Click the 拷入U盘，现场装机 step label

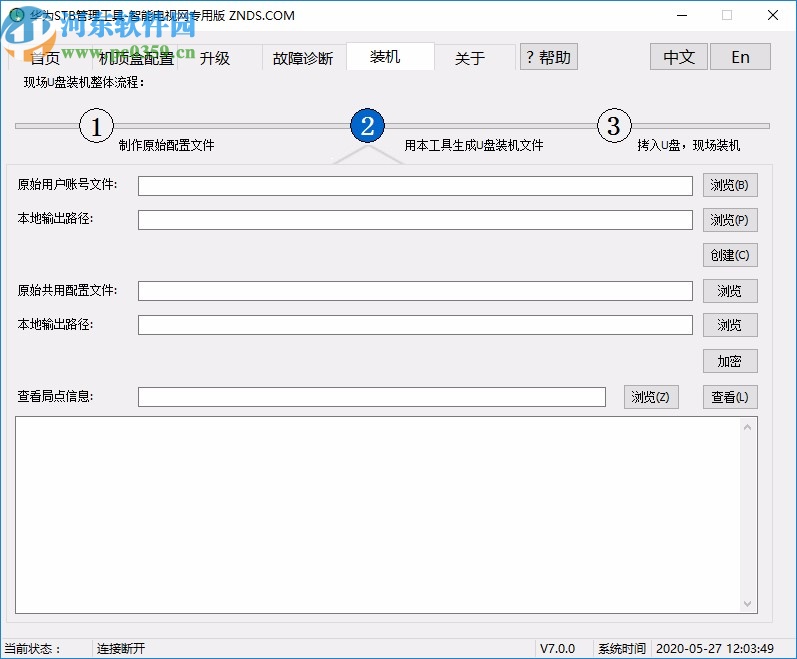click(x=689, y=145)
